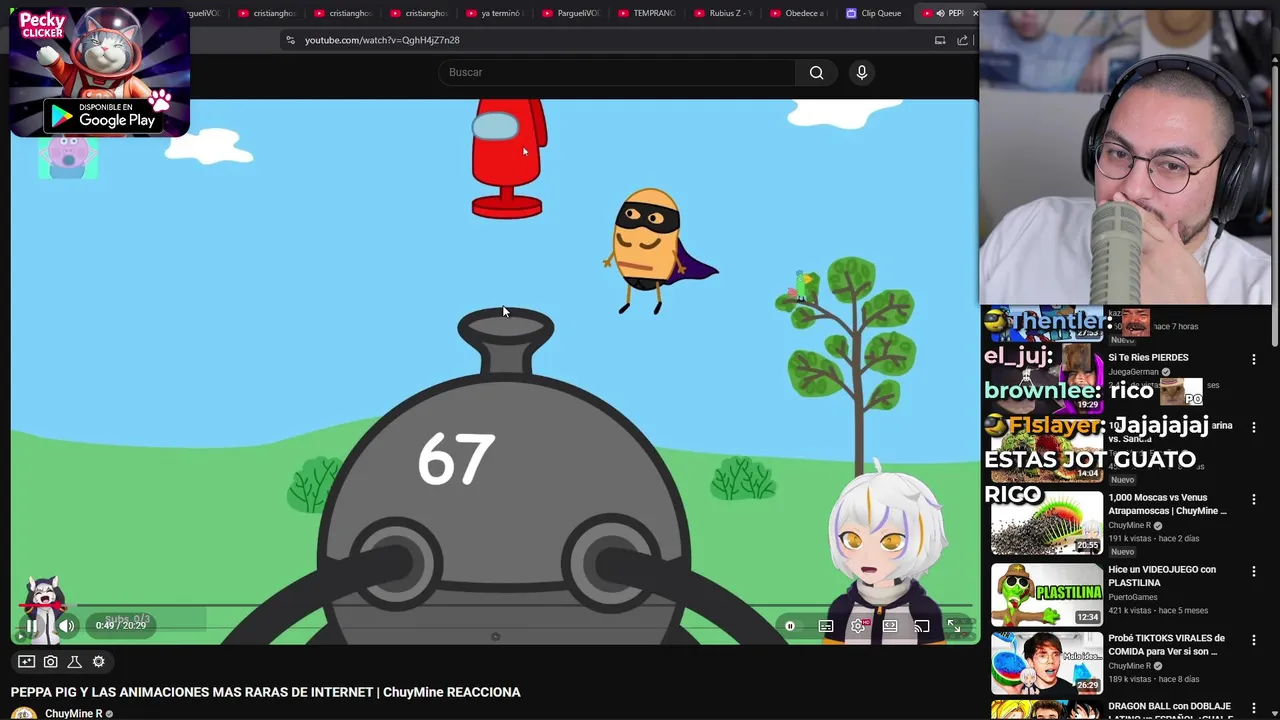
Task: Click the ChuyMine R channel avatar below the title
Action: [x=24, y=713]
